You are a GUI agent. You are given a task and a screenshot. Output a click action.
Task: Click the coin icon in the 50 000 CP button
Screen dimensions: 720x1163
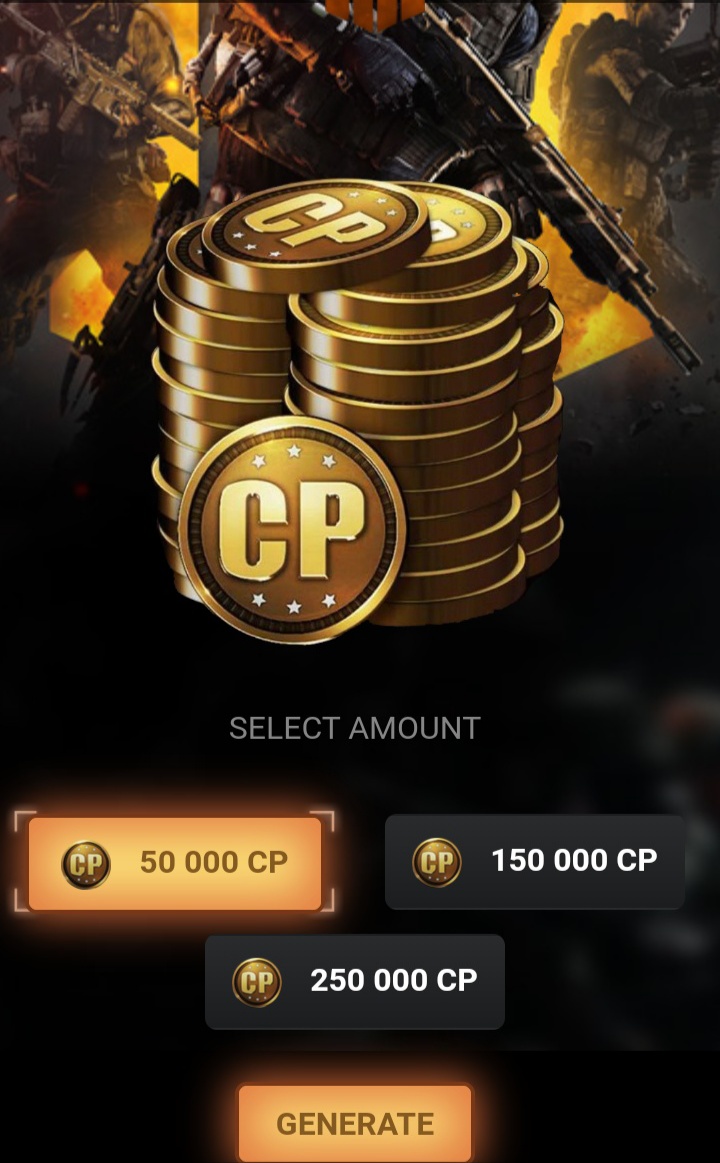click(x=86, y=864)
